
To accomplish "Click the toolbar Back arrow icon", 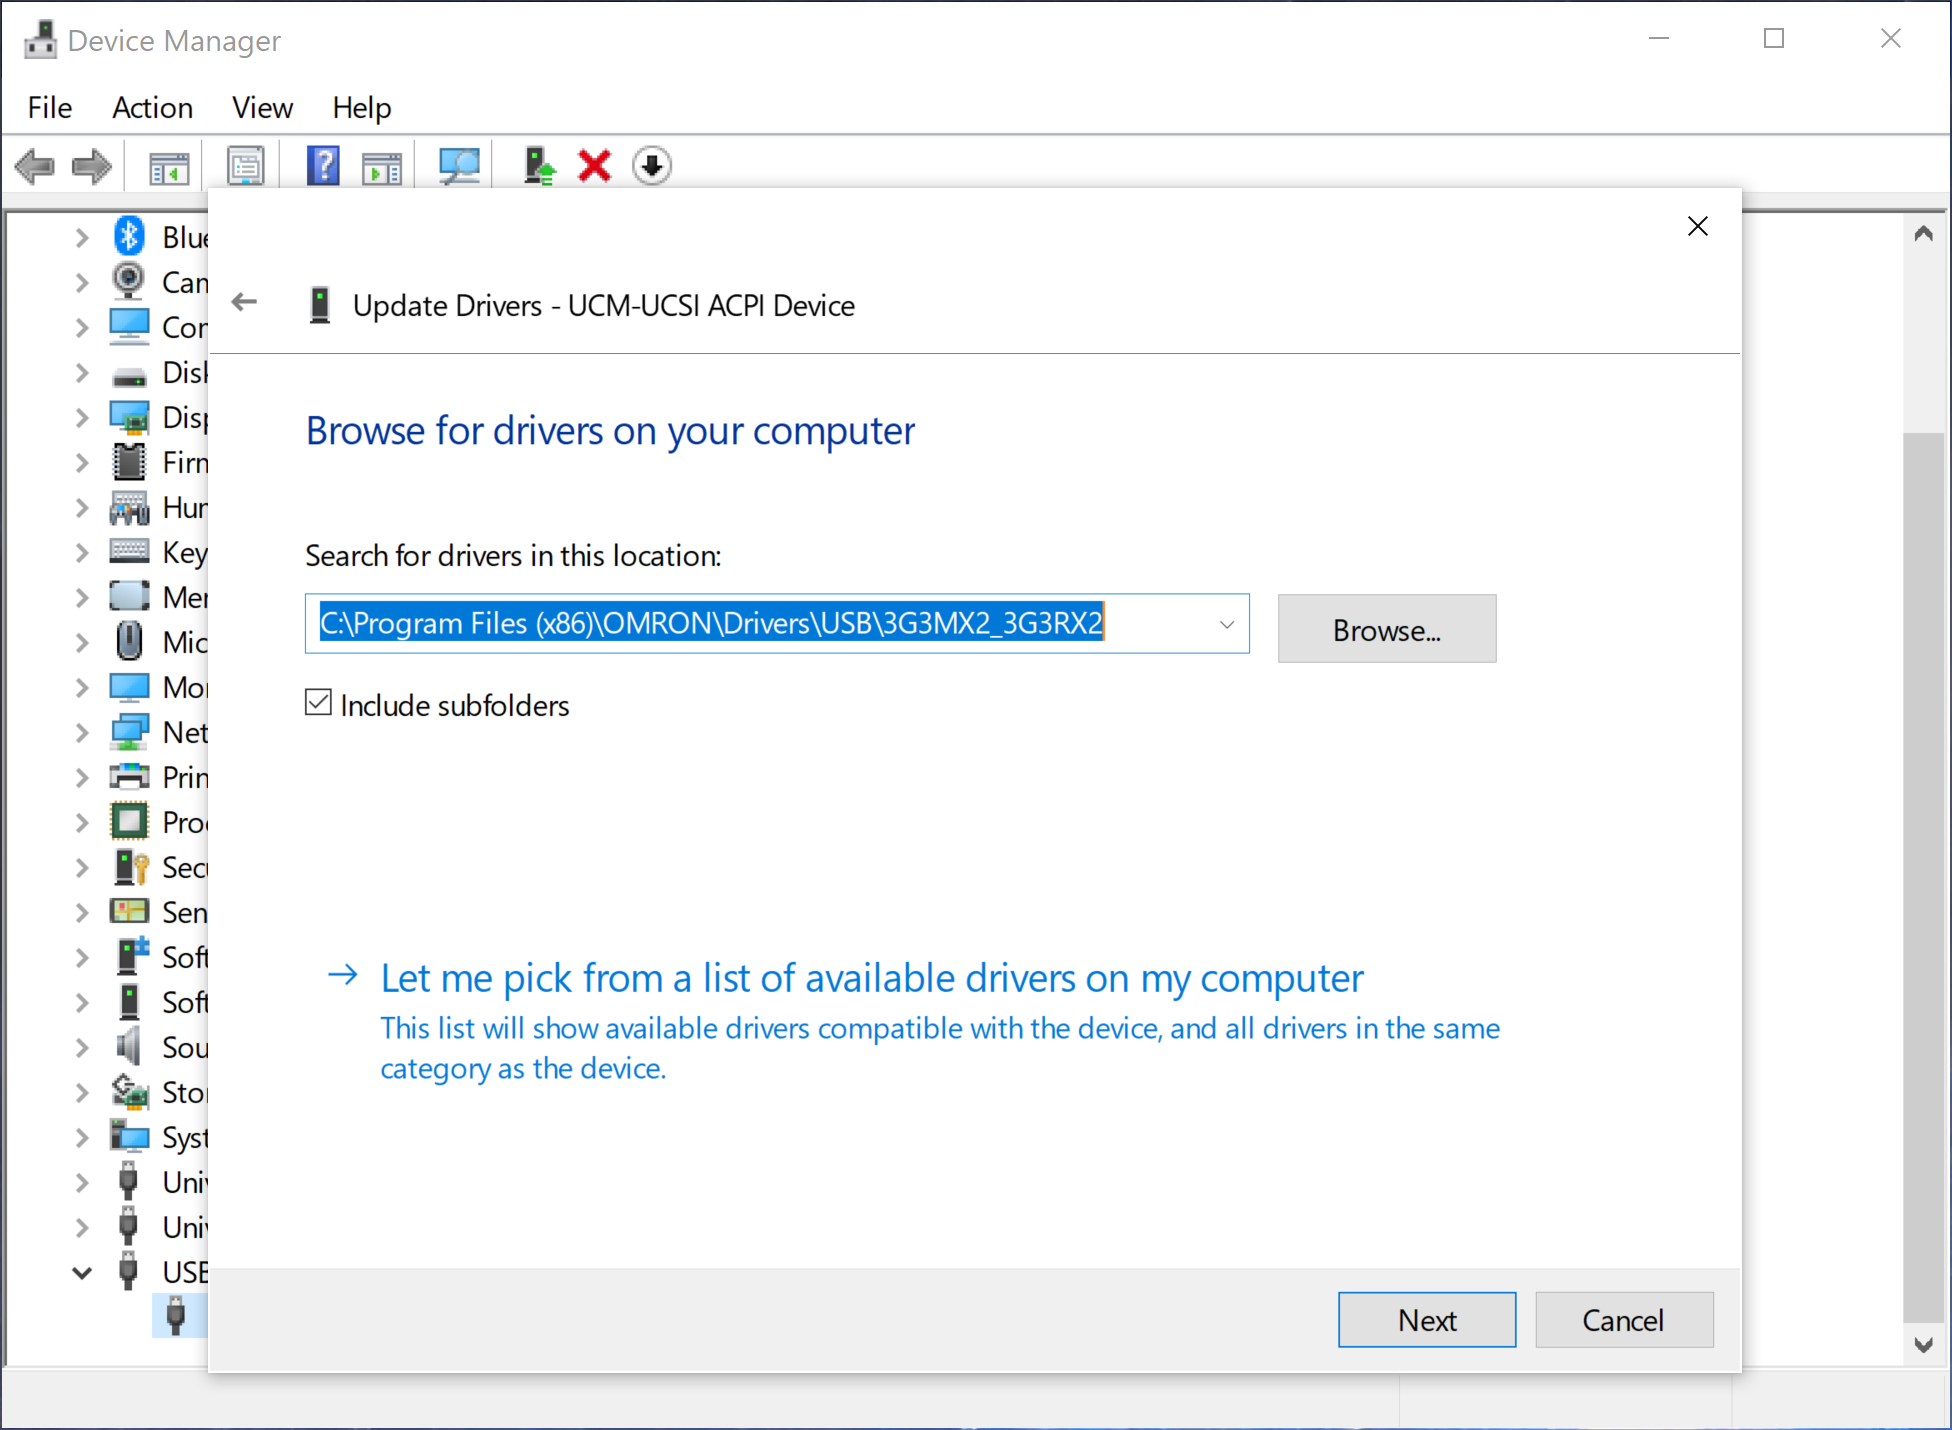I will [35, 166].
